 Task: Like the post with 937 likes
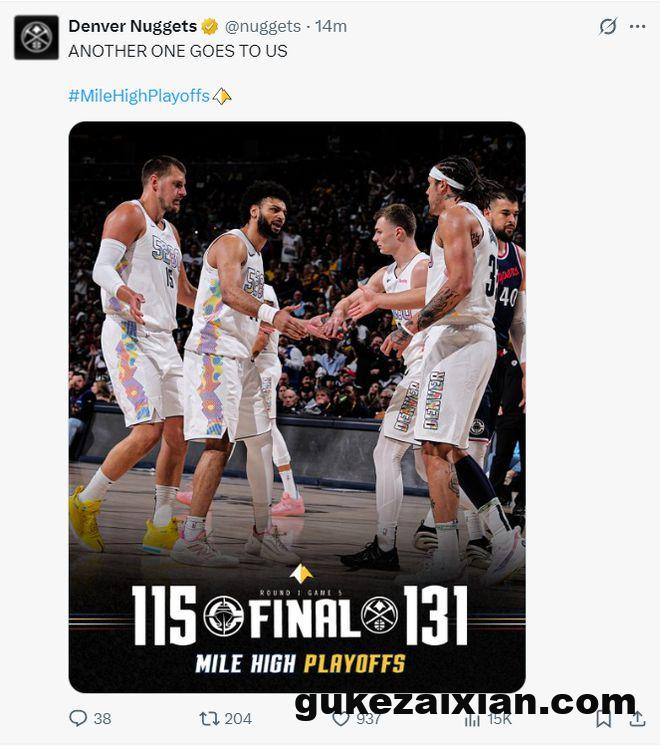pos(340,718)
